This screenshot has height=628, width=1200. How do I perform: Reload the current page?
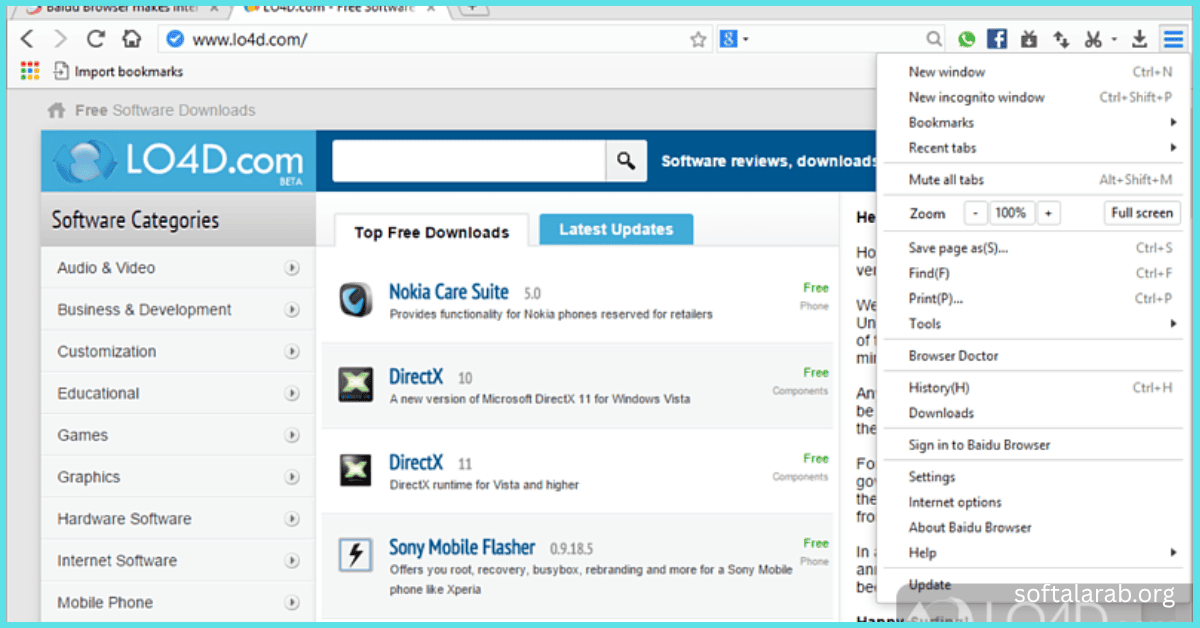point(96,39)
